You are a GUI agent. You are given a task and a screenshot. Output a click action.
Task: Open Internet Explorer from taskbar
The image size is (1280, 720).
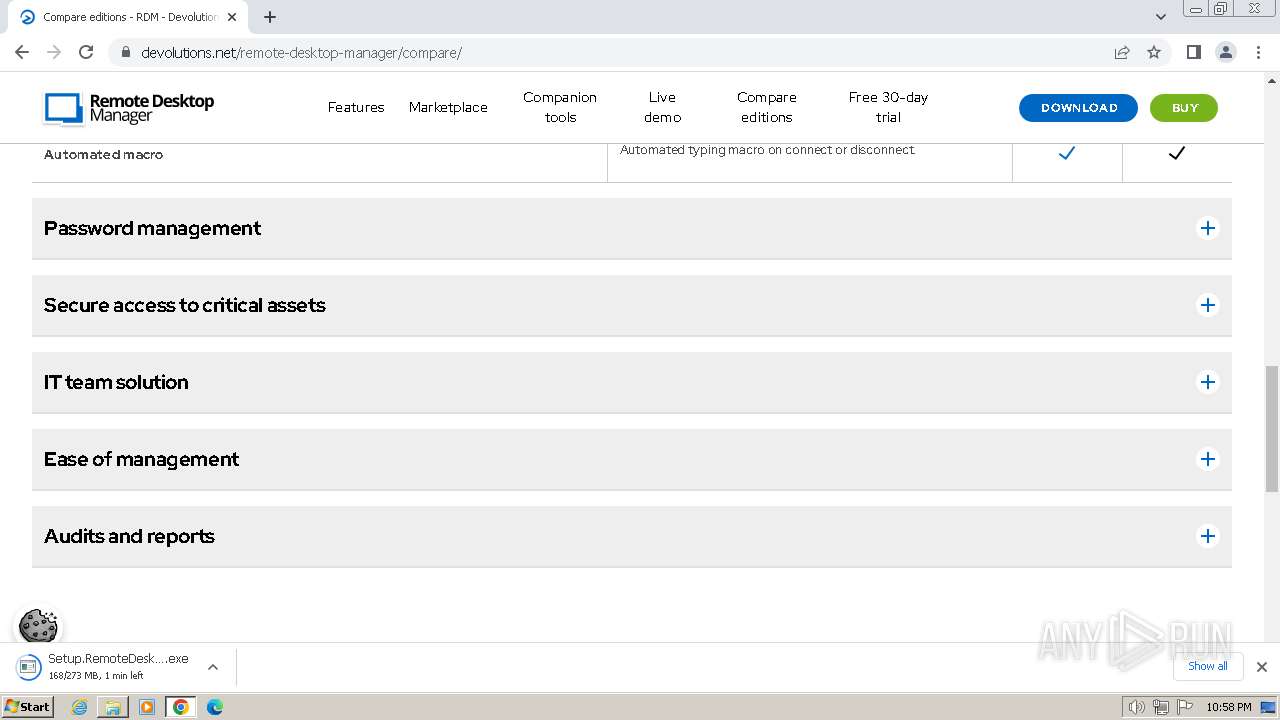[80, 707]
